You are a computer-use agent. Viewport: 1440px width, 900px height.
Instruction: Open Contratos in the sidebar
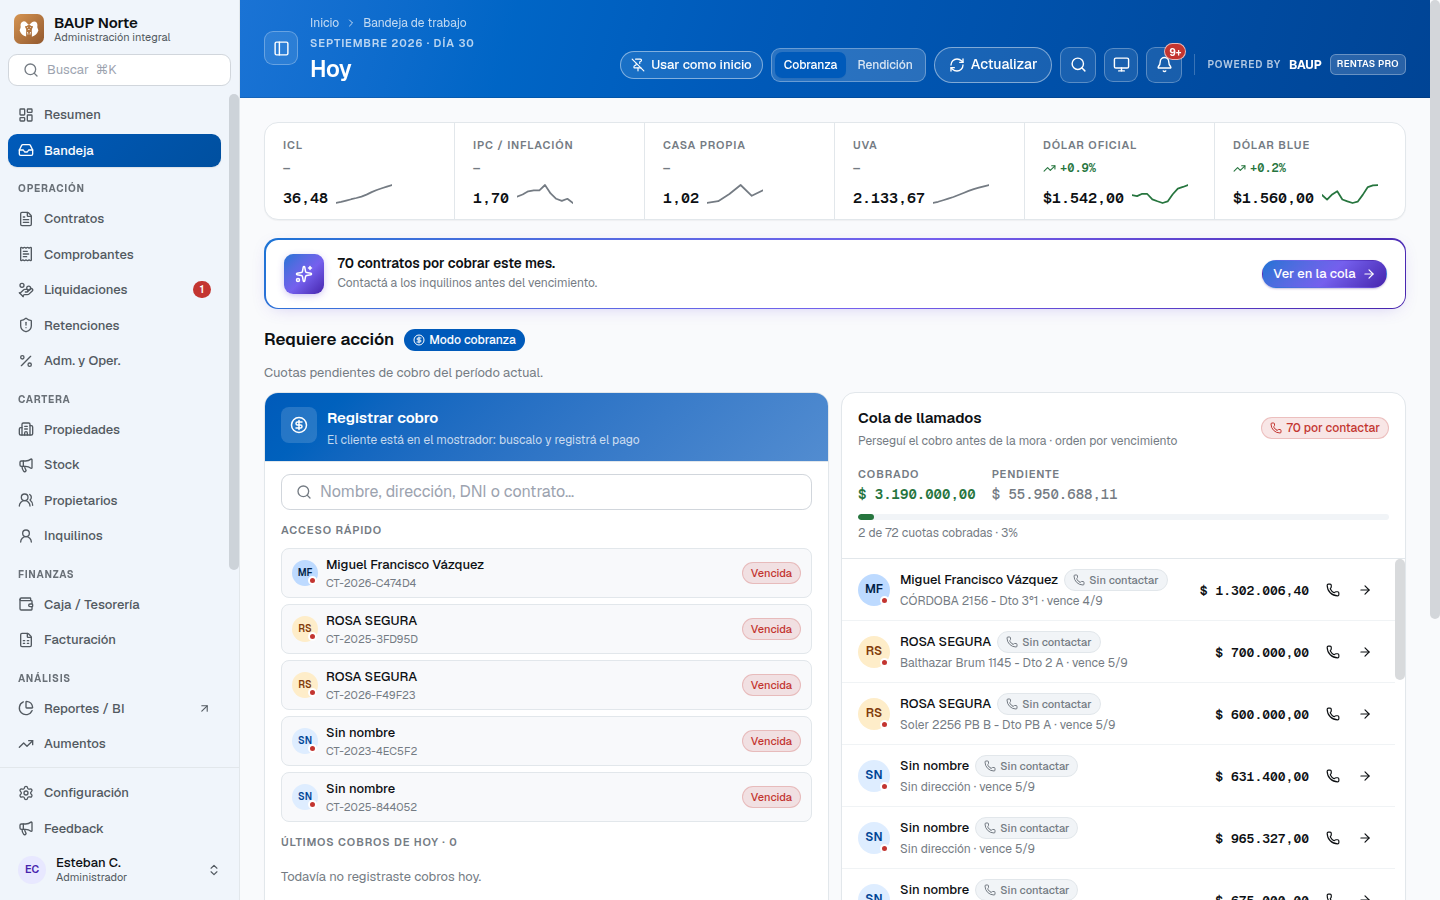tap(114, 219)
